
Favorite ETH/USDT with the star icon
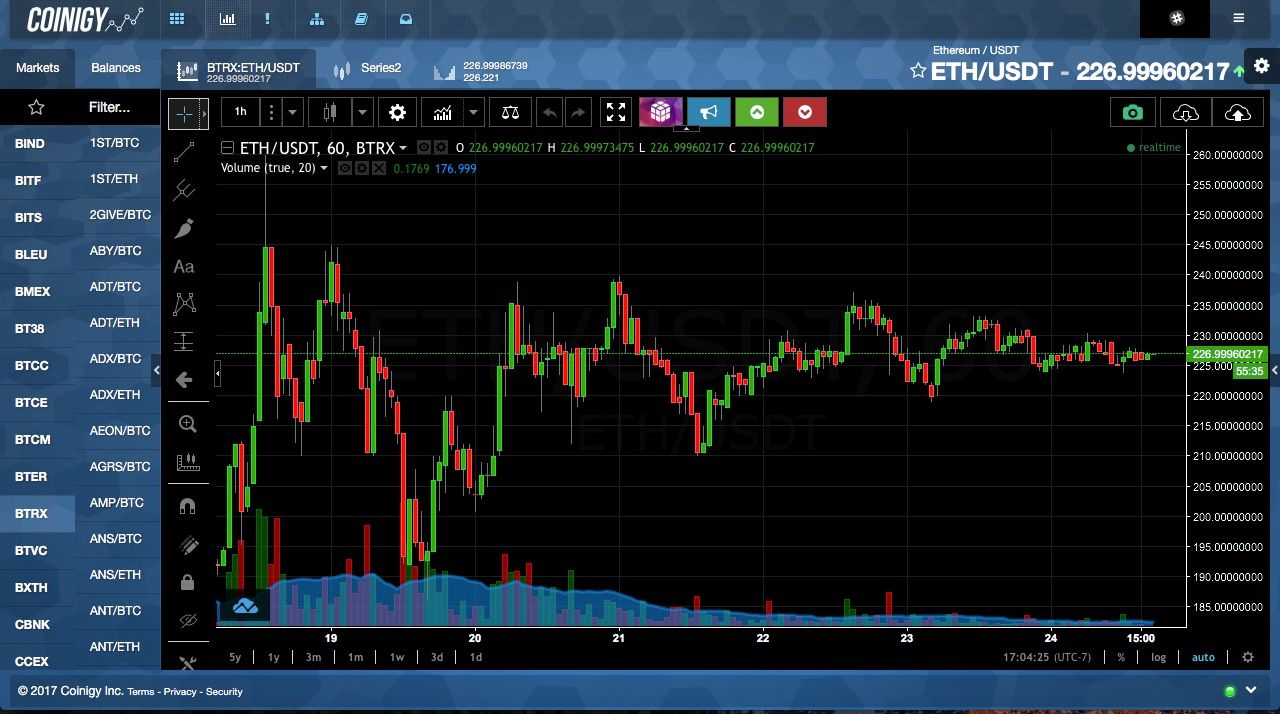click(918, 71)
